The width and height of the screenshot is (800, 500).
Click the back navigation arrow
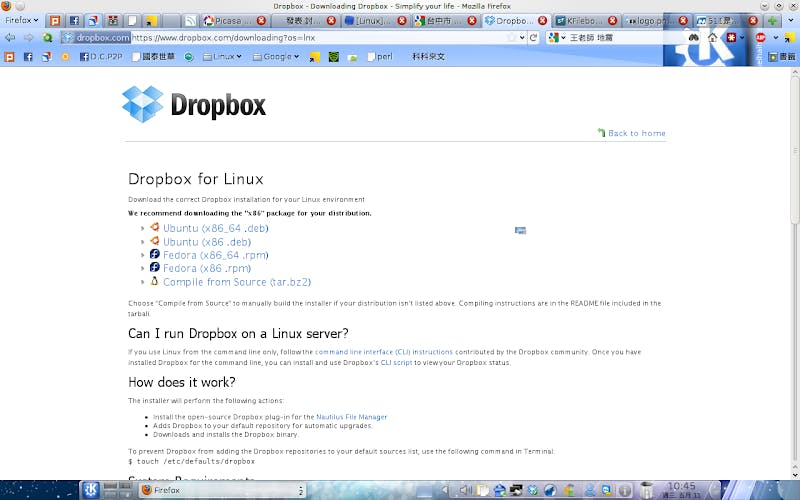coord(10,38)
